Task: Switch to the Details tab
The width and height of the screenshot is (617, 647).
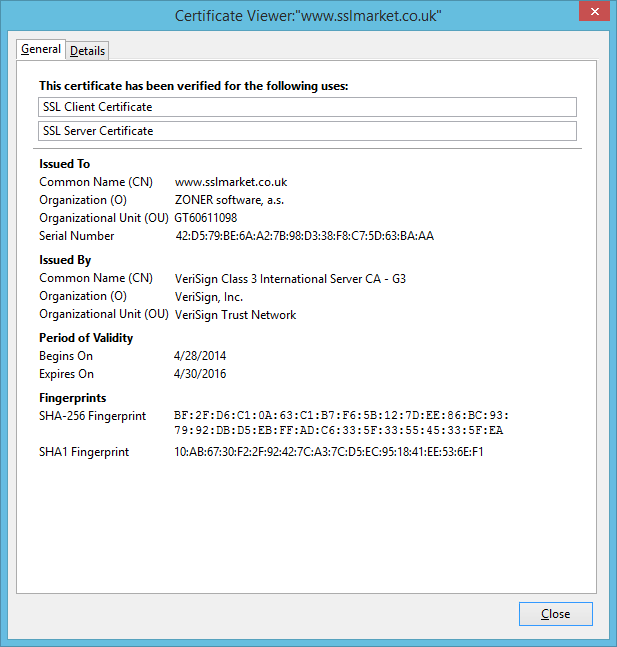Action: click(x=87, y=51)
